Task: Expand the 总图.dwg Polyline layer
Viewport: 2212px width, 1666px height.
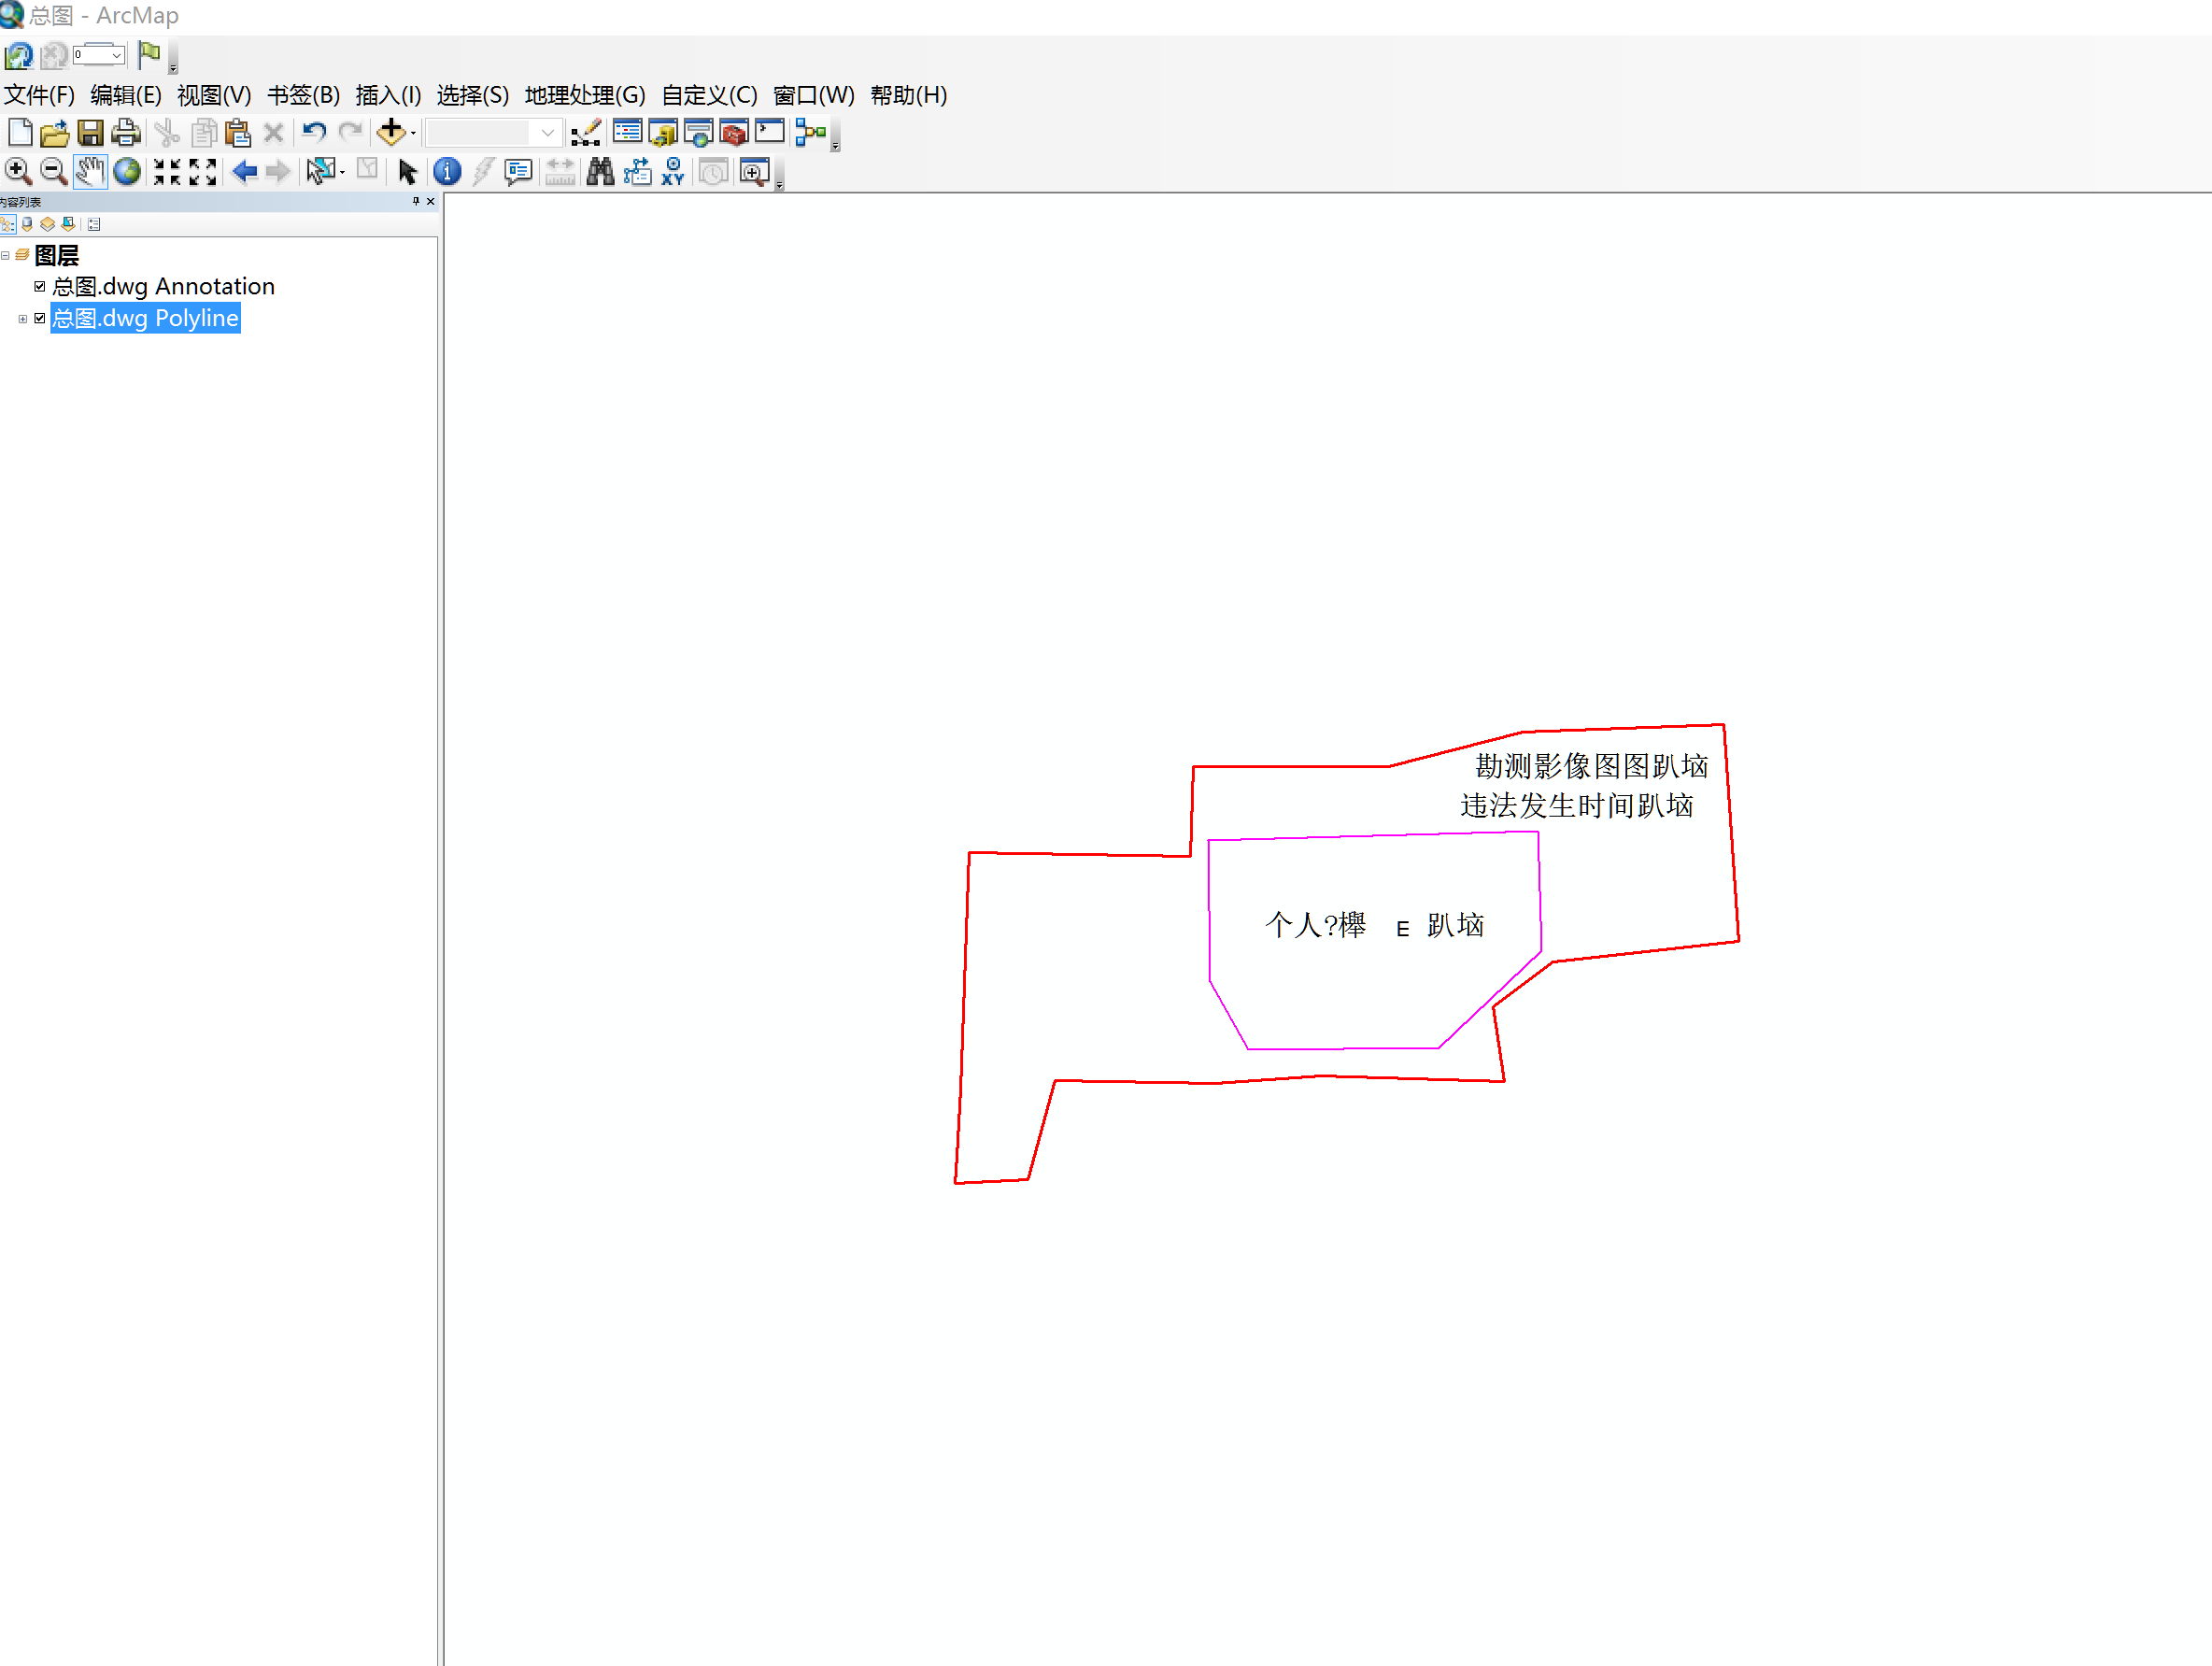Action: (23, 319)
